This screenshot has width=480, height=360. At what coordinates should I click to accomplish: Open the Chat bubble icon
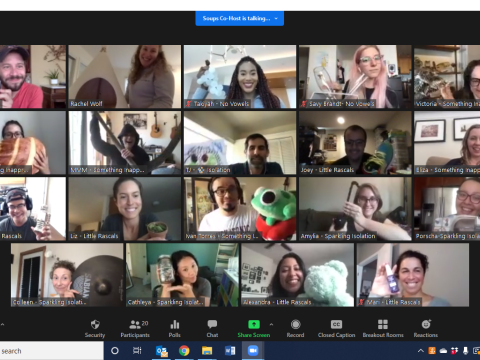point(212,324)
